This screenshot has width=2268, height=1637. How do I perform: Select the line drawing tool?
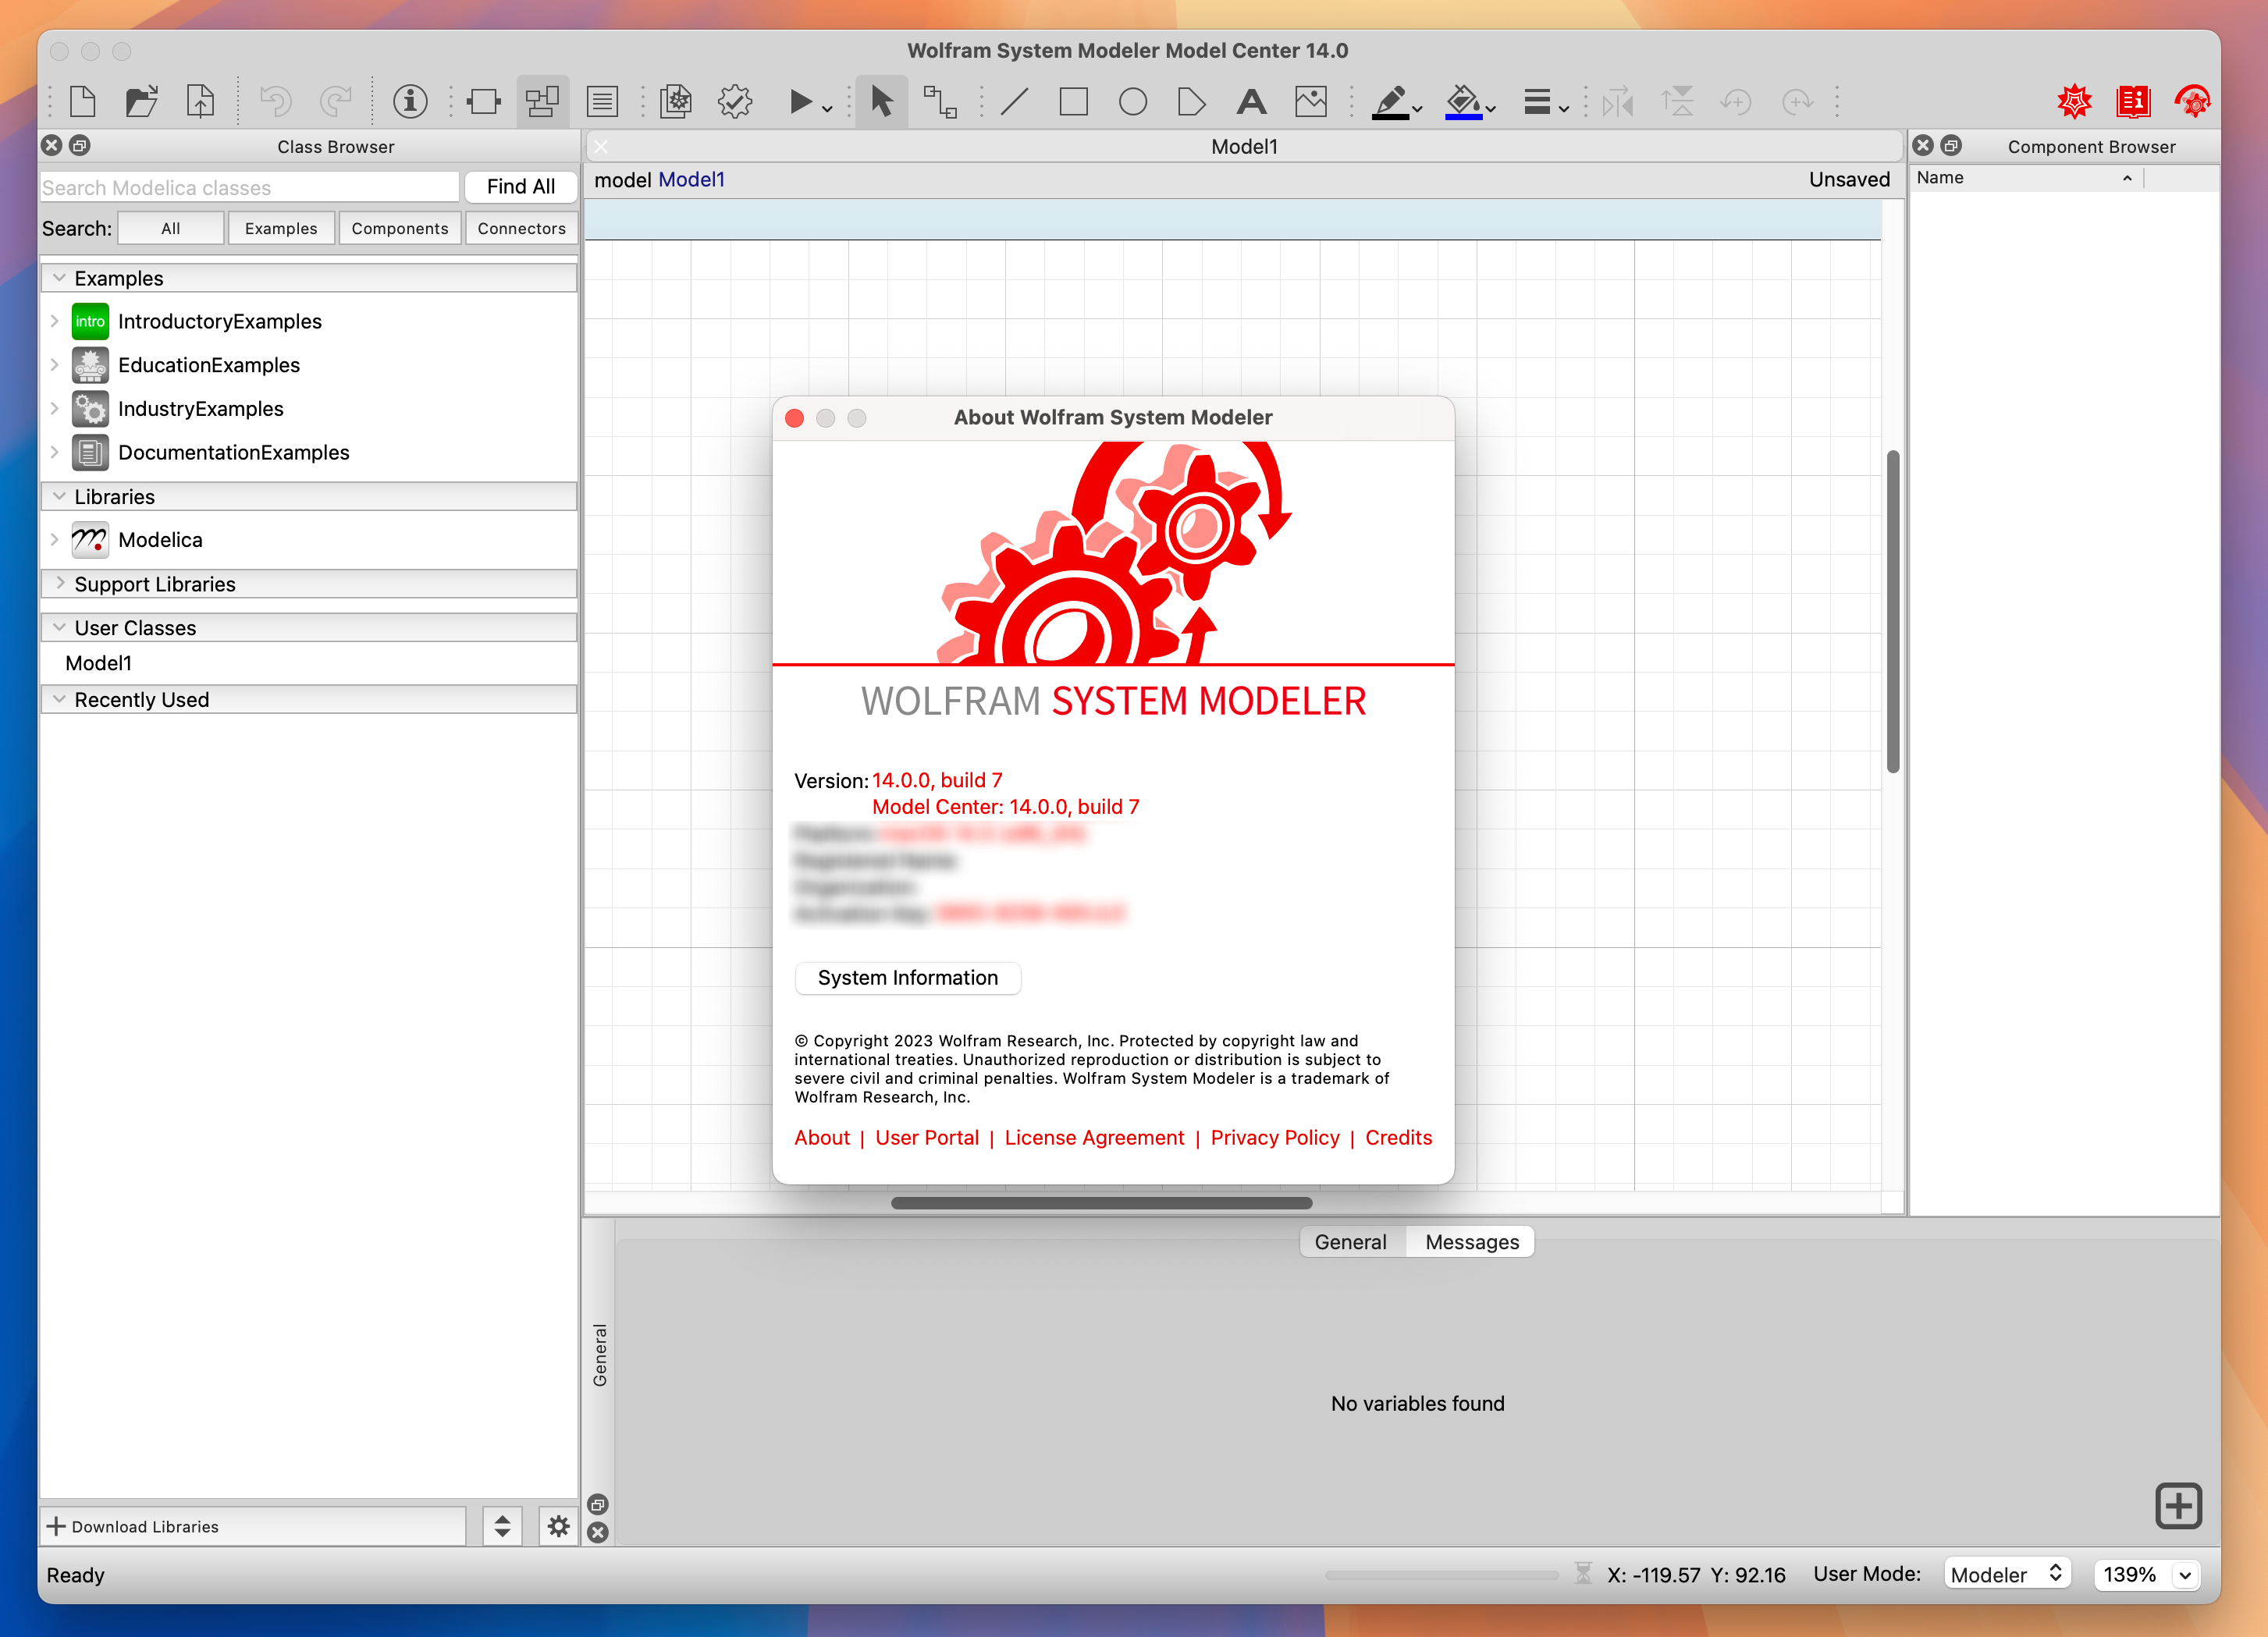1012,101
